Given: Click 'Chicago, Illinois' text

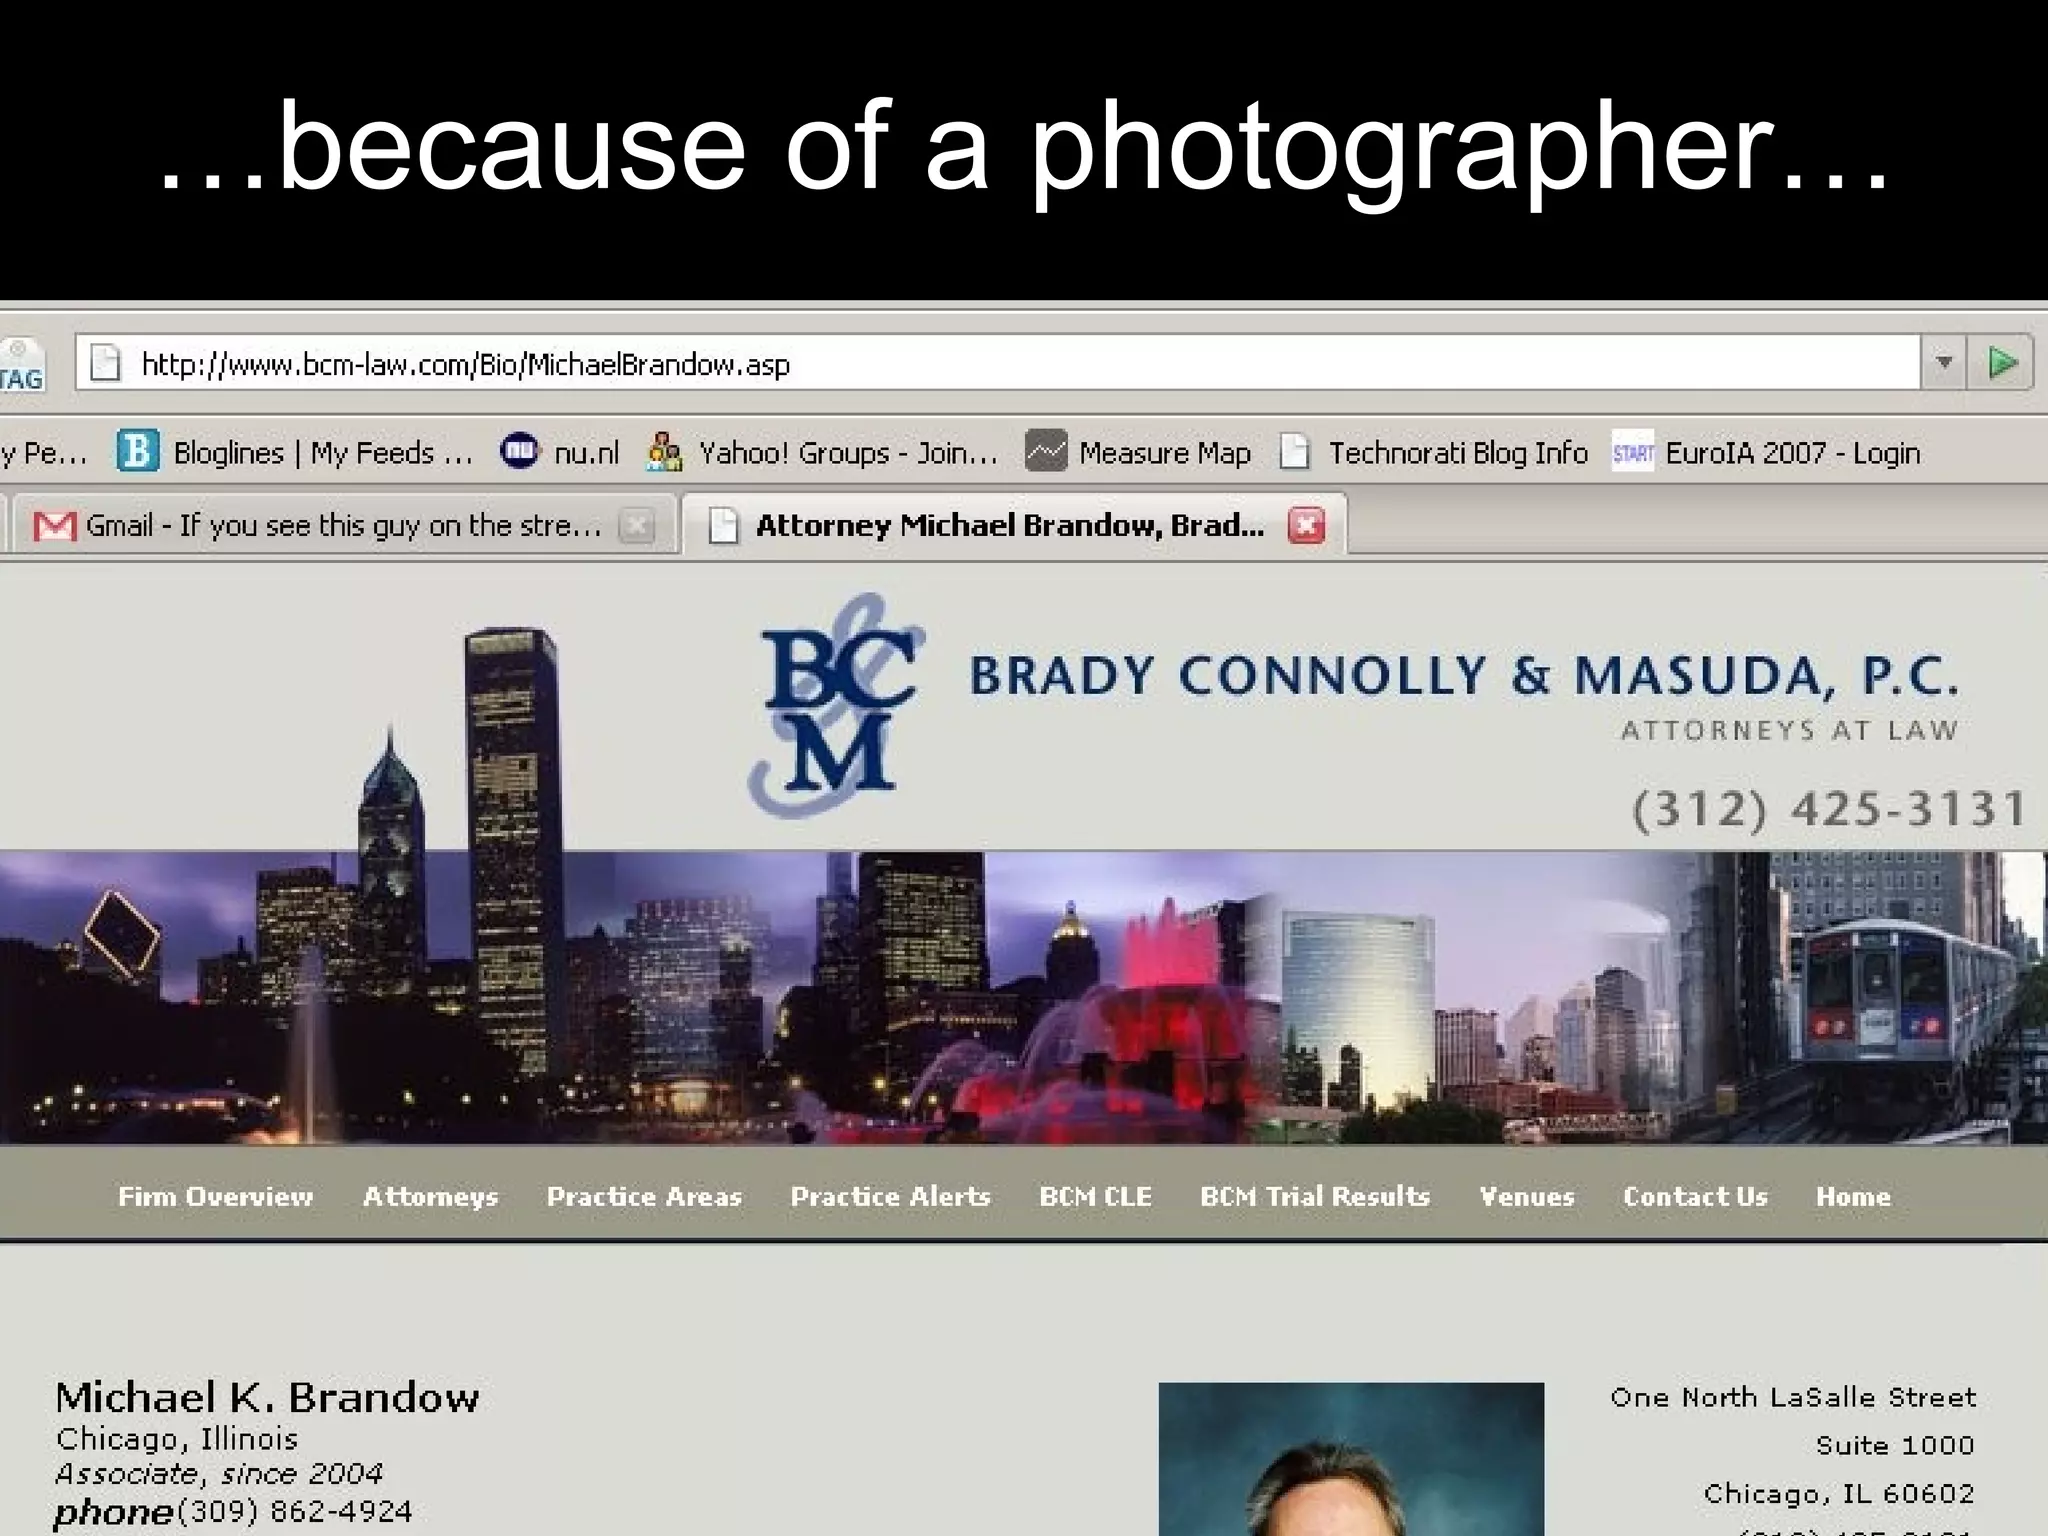Looking at the screenshot, I should pyautogui.click(x=177, y=1439).
